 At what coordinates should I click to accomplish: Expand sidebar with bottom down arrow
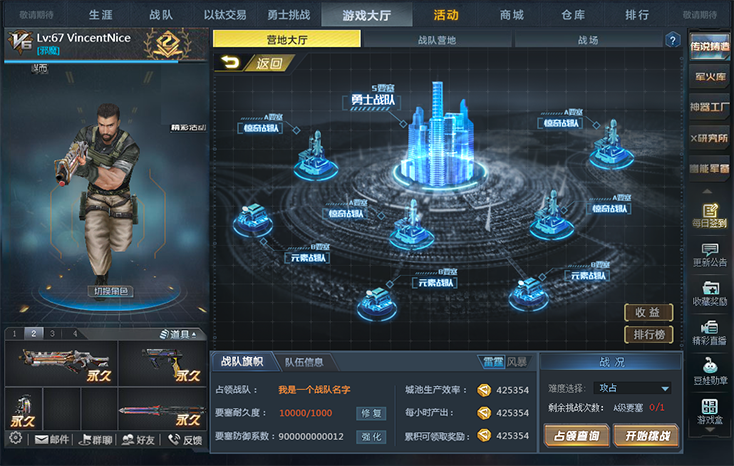710,429
